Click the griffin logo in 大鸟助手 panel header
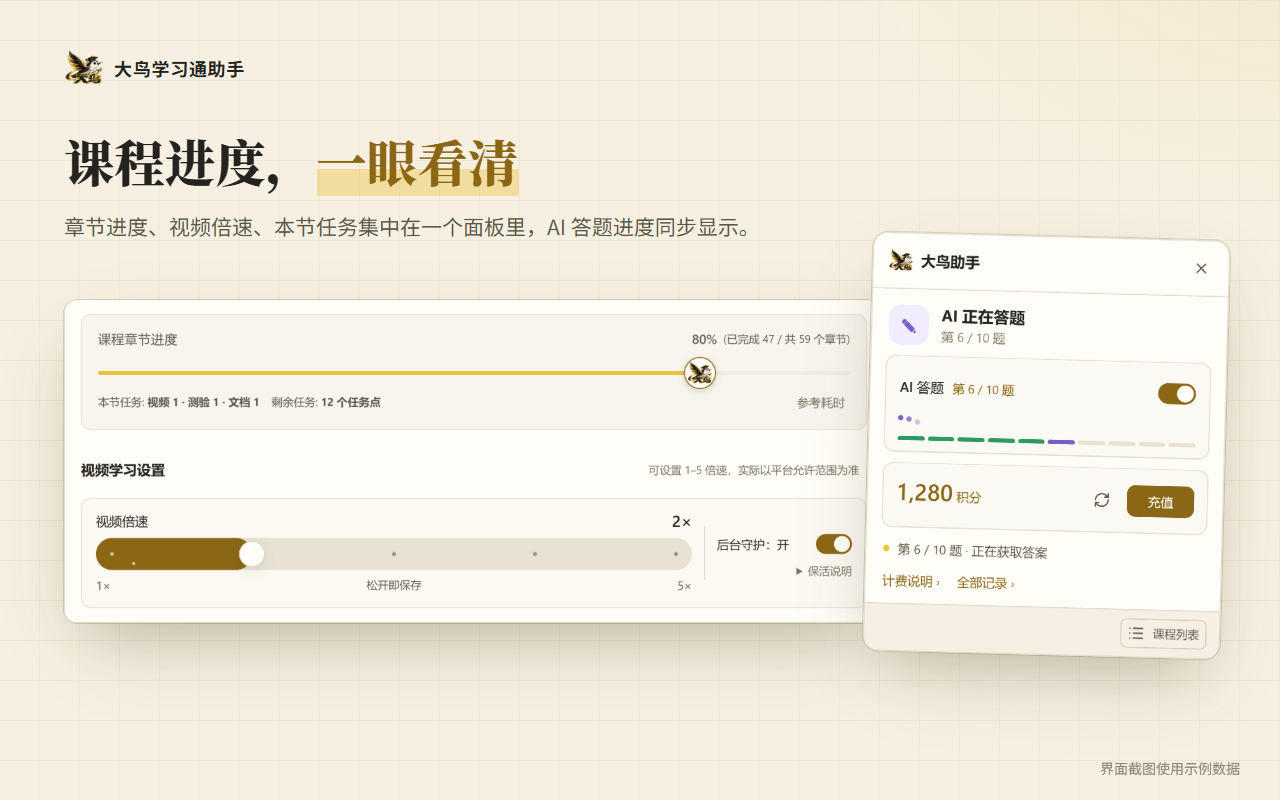Image resolution: width=1280 pixels, height=800 pixels. tap(901, 261)
